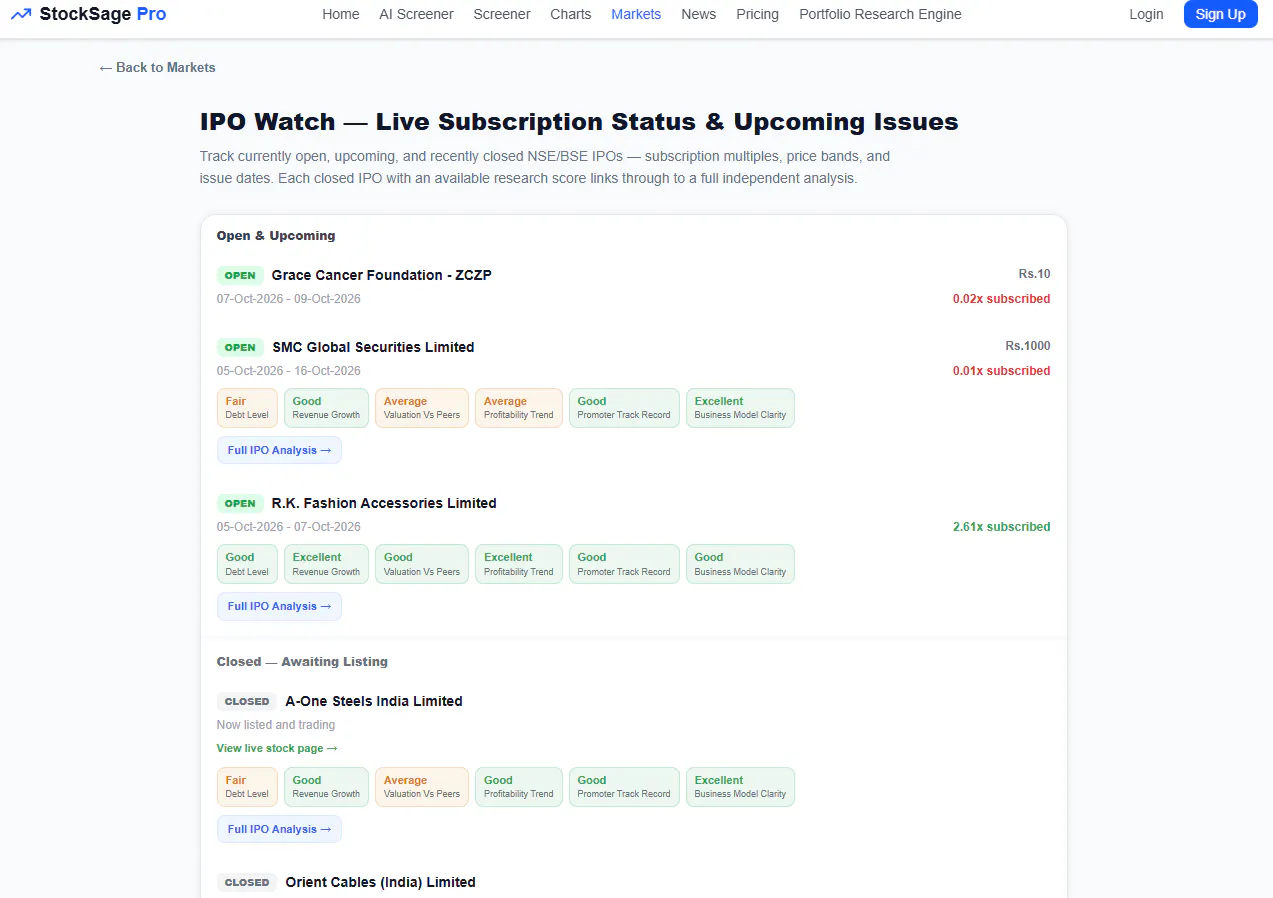Click R.K. Fashion's Excellent Profitability Trend chip
This screenshot has width=1273, height=898.
(x=518, y=564)
